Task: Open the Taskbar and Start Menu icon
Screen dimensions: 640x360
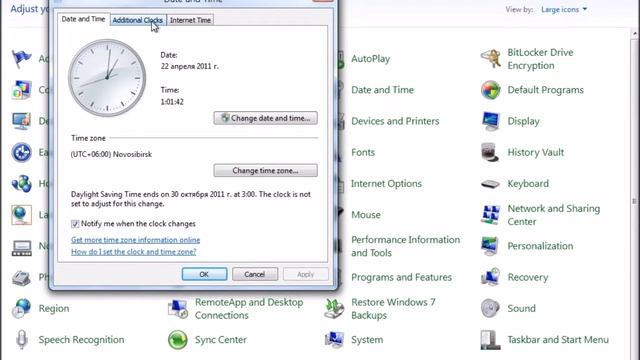Action: [x=491, y=340]
